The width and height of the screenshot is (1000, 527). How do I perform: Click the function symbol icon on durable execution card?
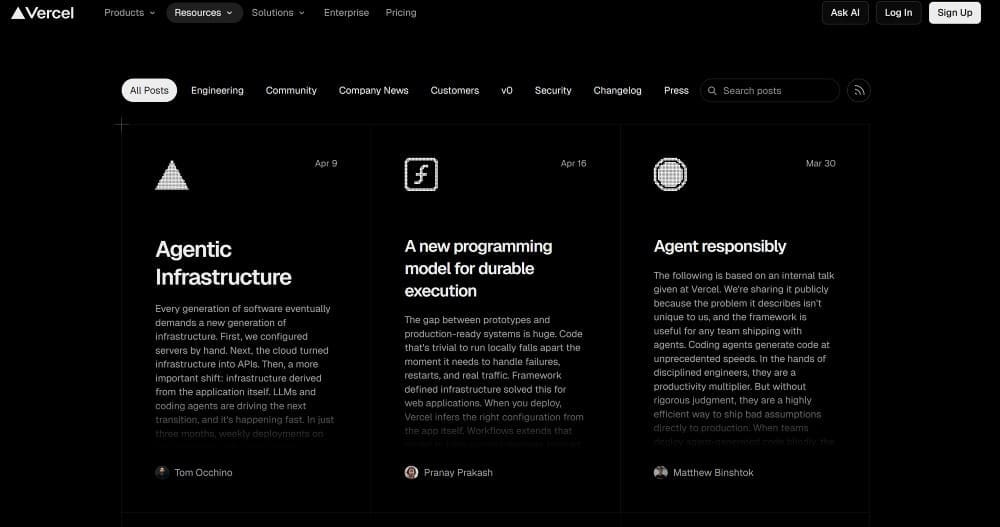click(x=421, y=174)
